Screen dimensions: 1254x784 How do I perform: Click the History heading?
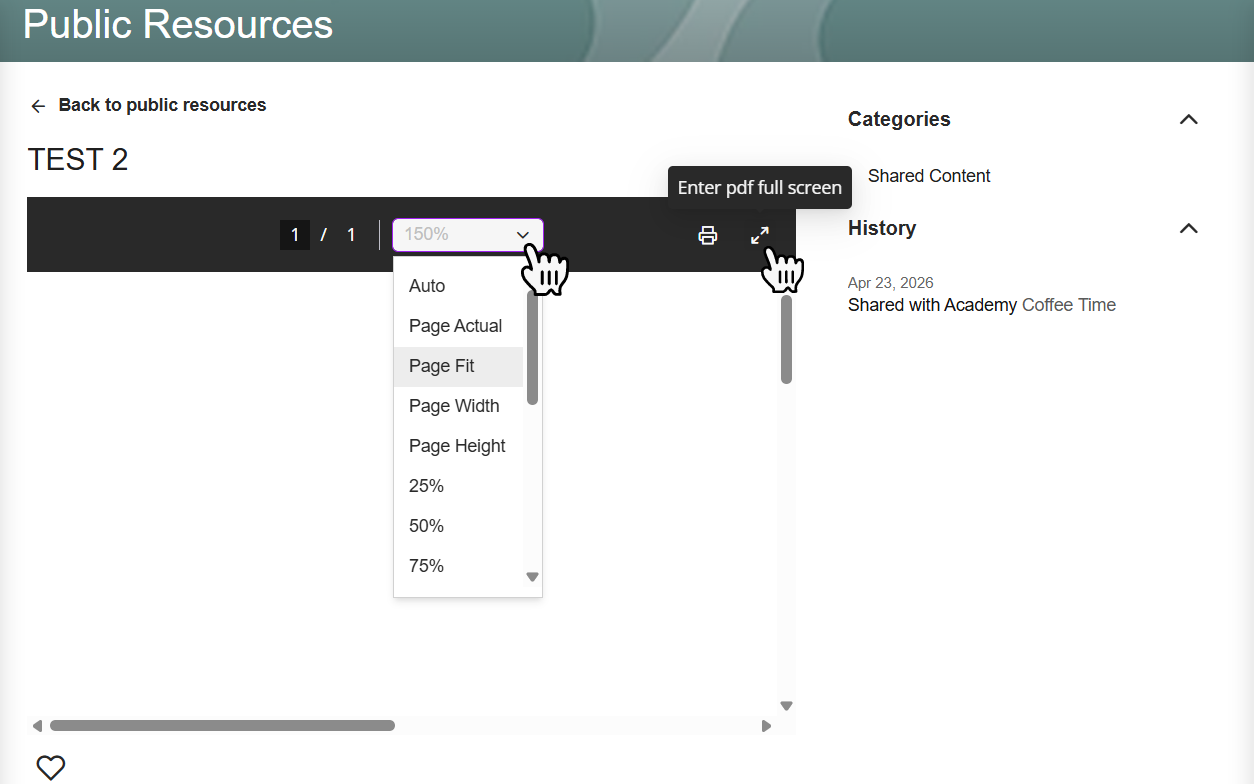[x=882, y=228]
